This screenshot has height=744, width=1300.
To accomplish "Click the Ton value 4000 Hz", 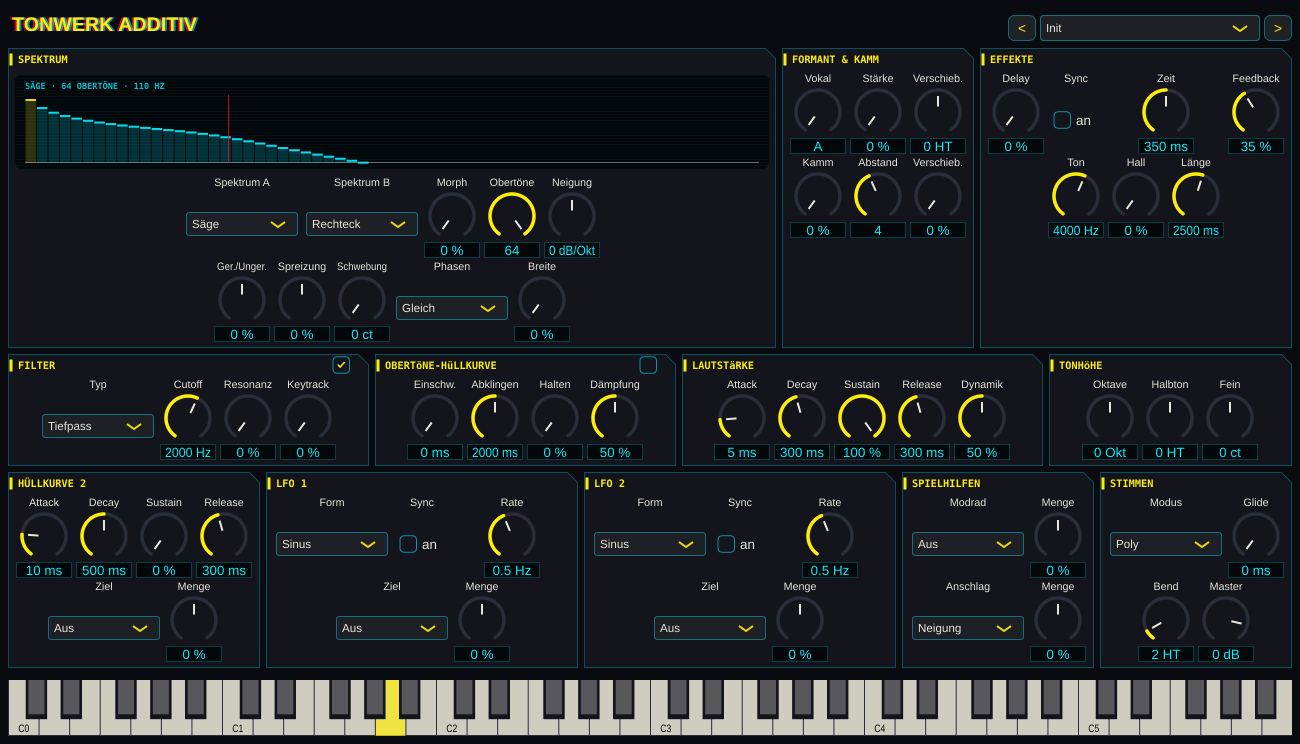I will 1076,230.
